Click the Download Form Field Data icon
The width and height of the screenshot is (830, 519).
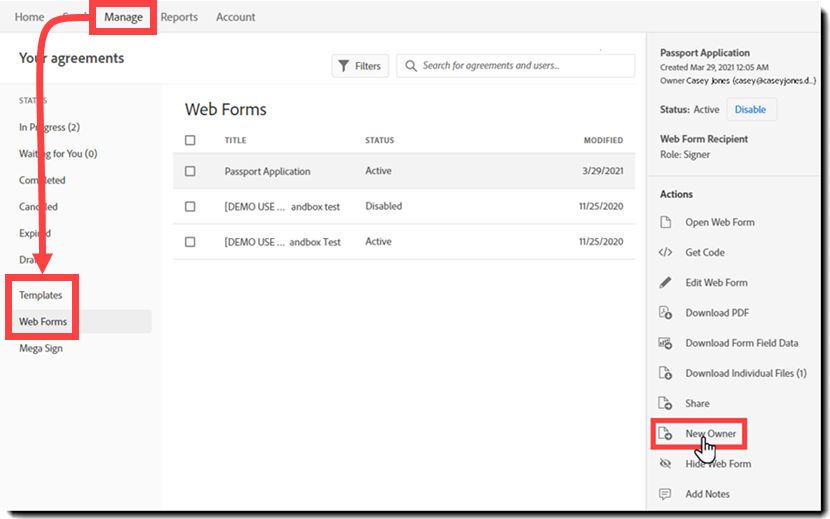tap(665, 343)
